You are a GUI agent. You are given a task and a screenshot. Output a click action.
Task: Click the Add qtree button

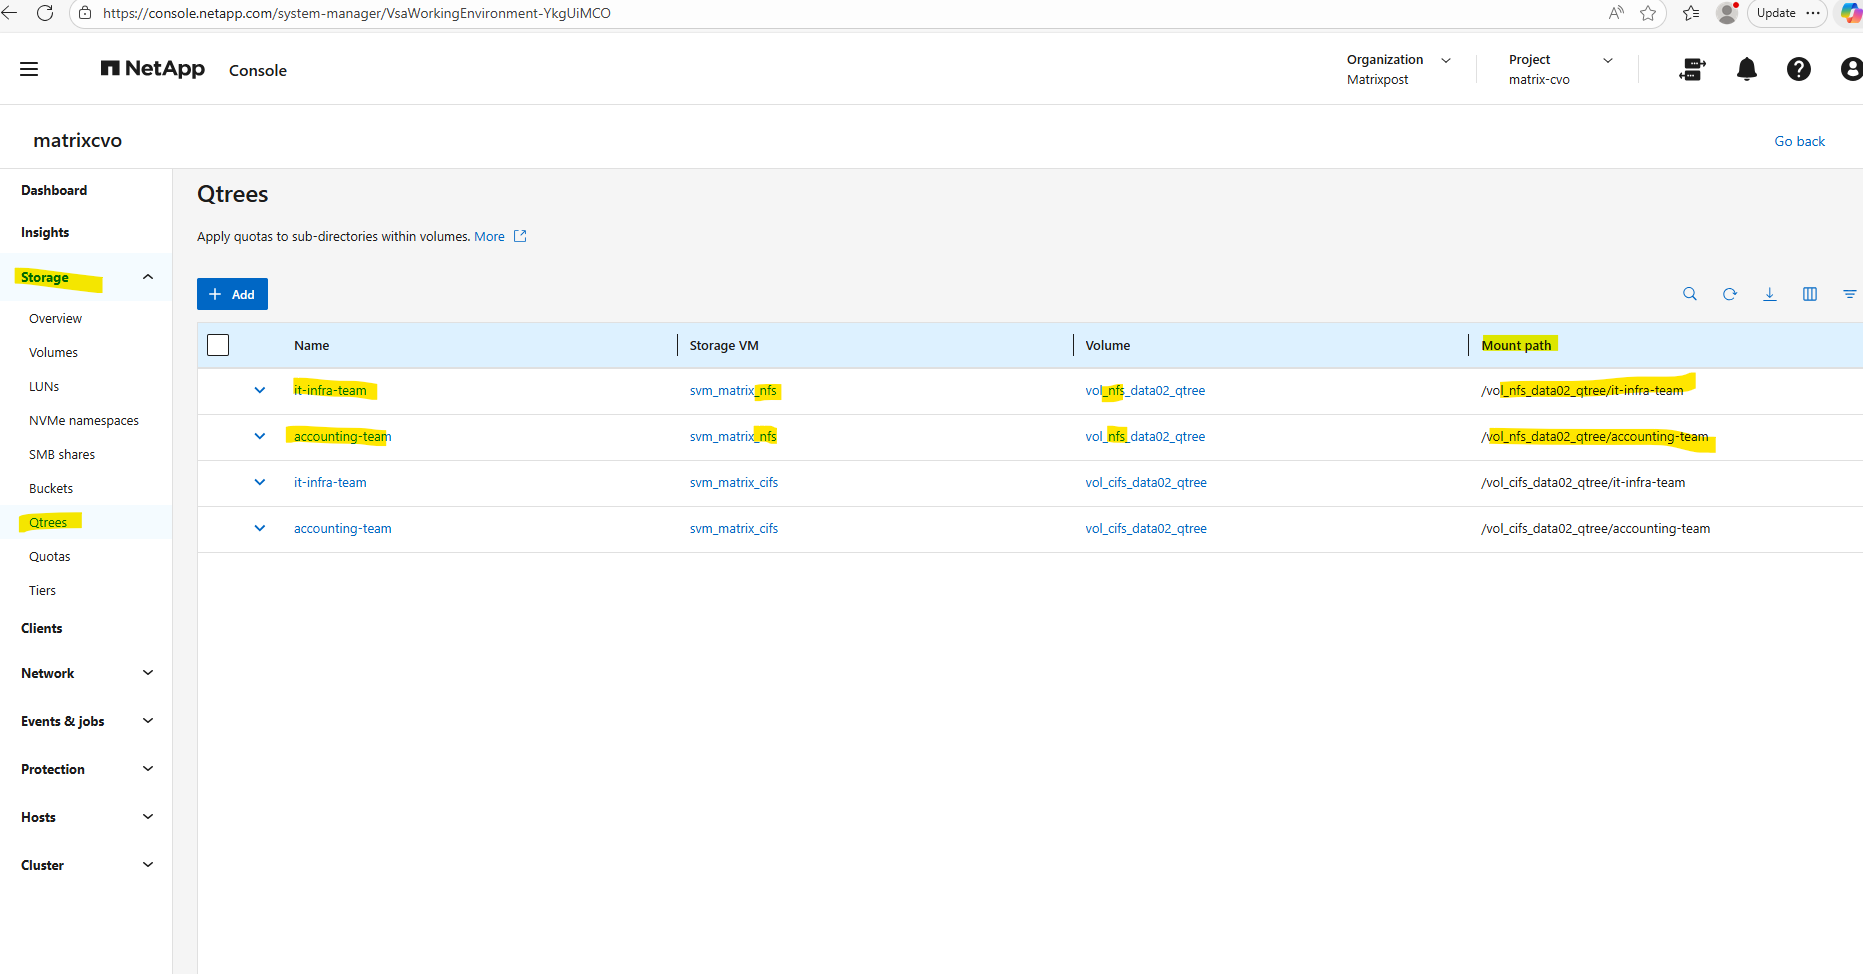[x=232, y=294]
